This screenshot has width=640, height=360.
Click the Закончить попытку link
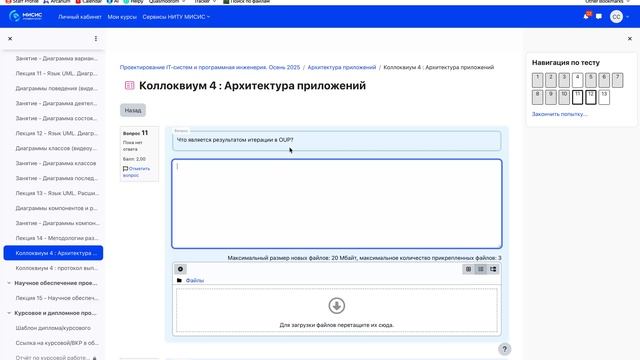(559, 114)
